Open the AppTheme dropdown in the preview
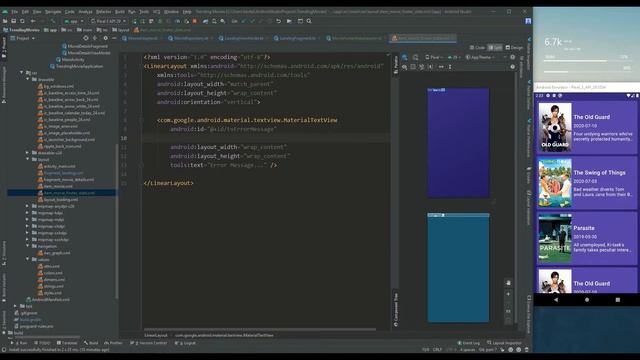Image resolution: width=640 pixels, height=360 pixels. pyautogui.click(x=480, y=58)
